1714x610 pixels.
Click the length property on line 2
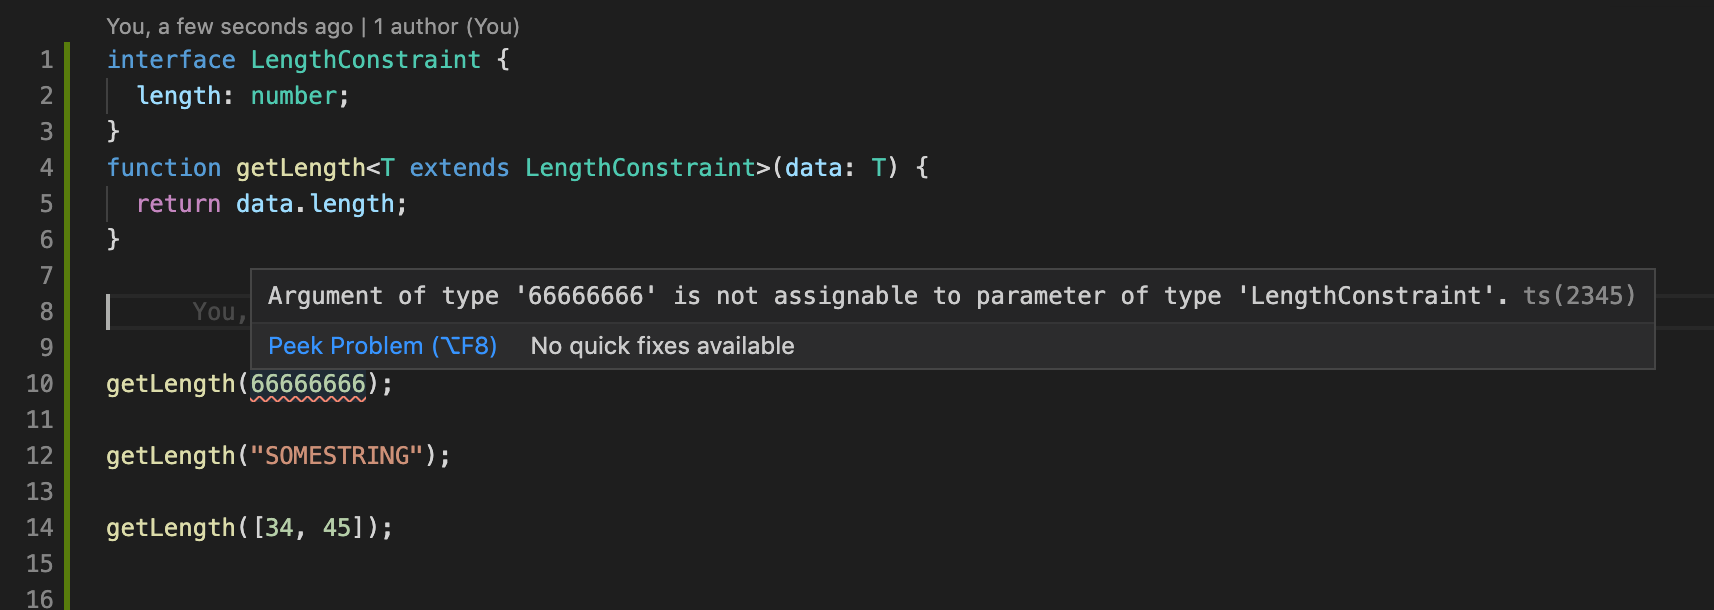pos(176,95)
